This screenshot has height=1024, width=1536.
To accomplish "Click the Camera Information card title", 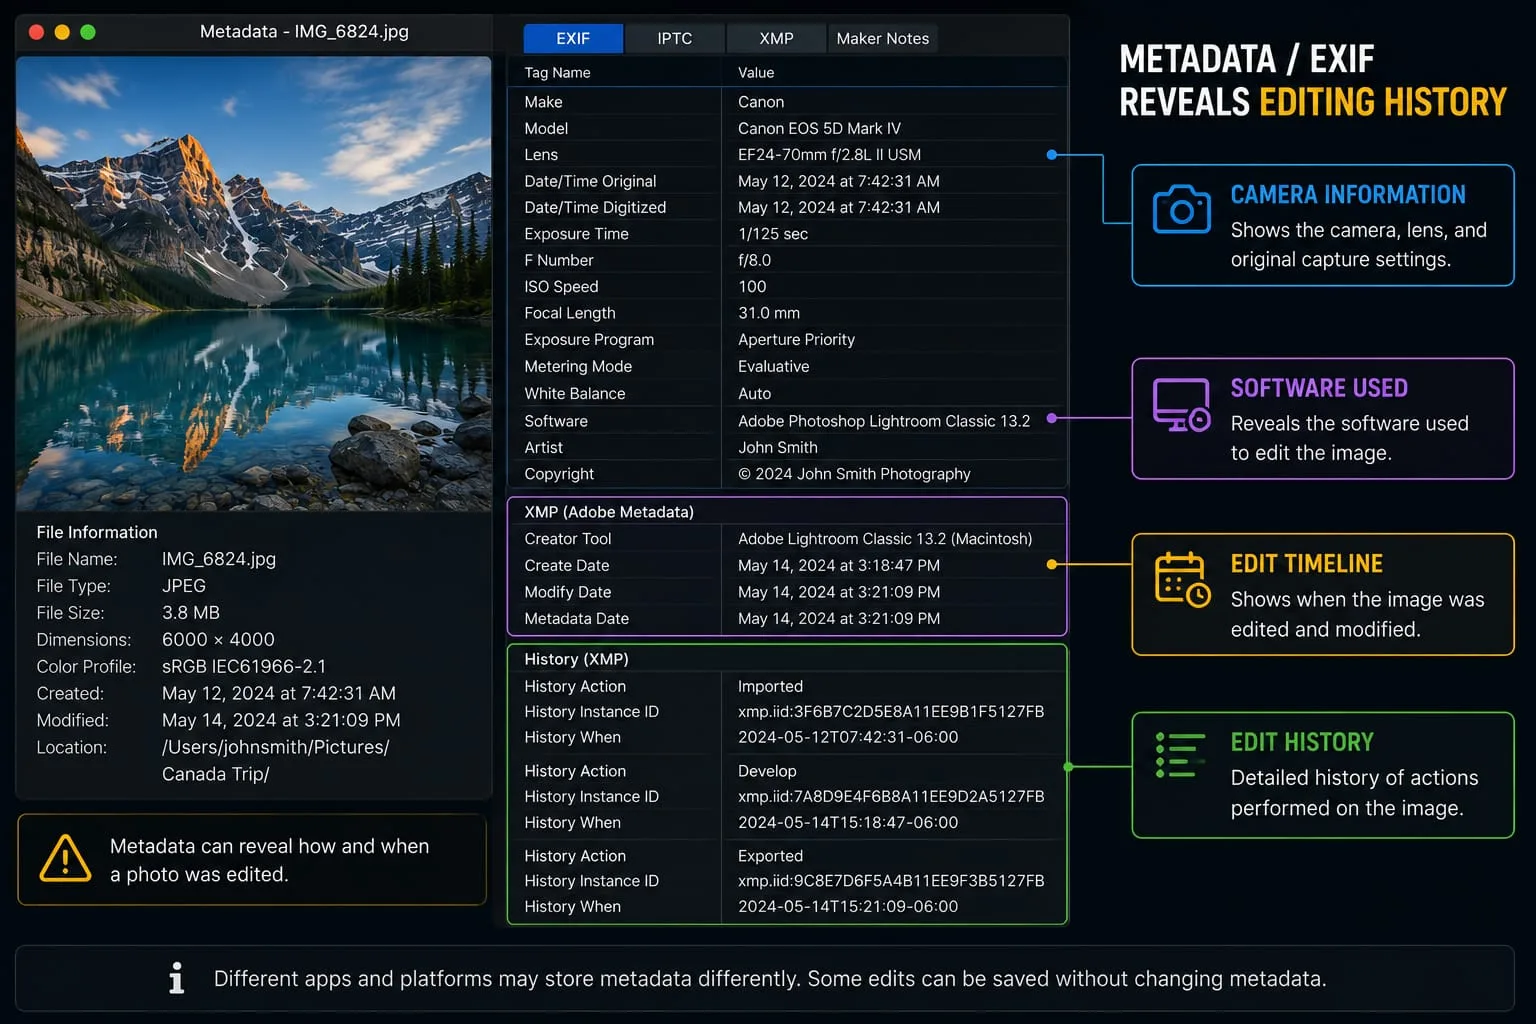I will [1348, 195].
